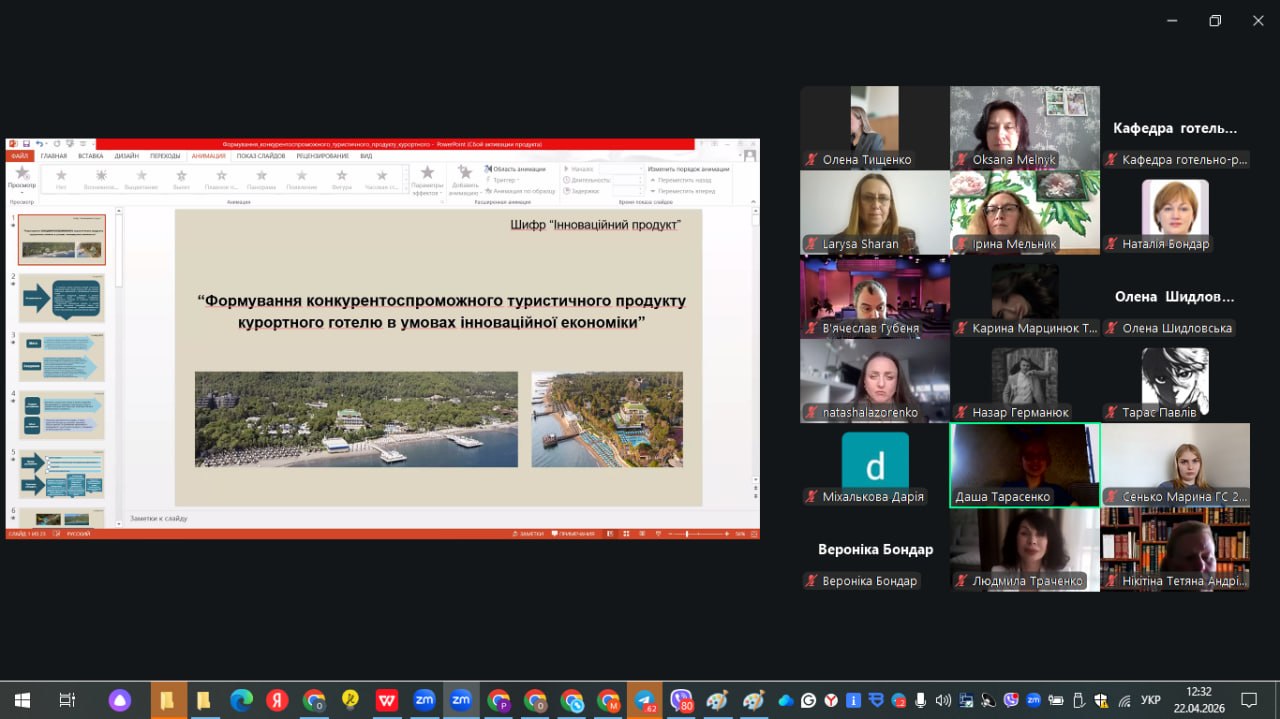Select the Панорама animation effect
The width and height of the screenshot is (1280, 719).
coord(261,179)
